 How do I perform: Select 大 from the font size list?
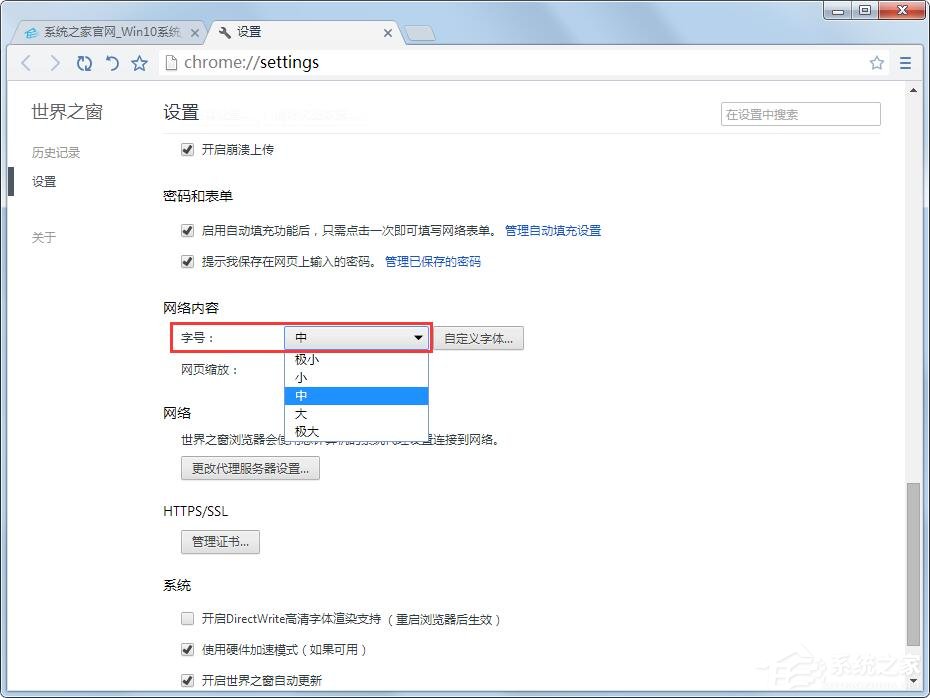click(340, 413)
